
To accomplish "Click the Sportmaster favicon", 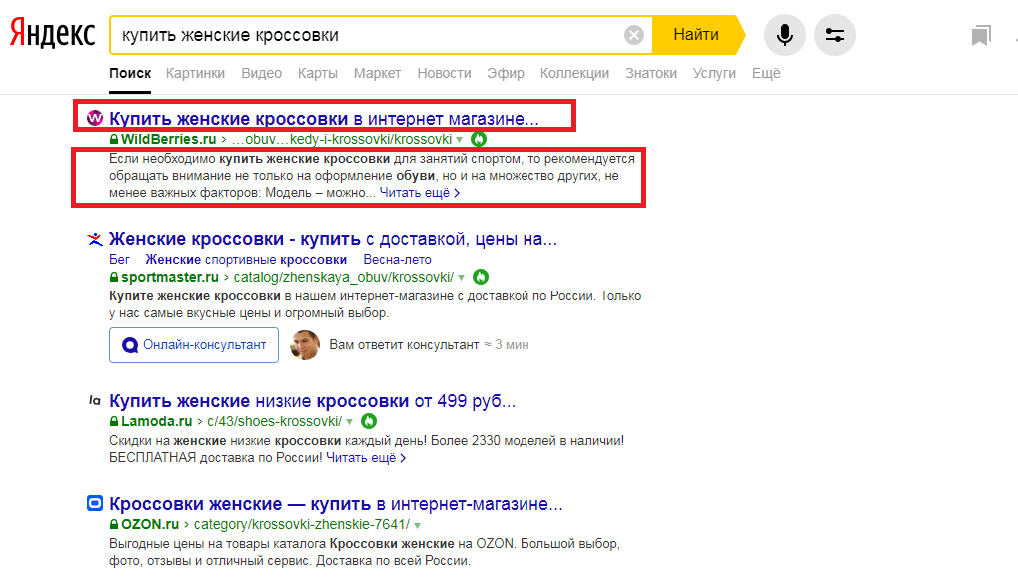I will click(x=95, y=239).
